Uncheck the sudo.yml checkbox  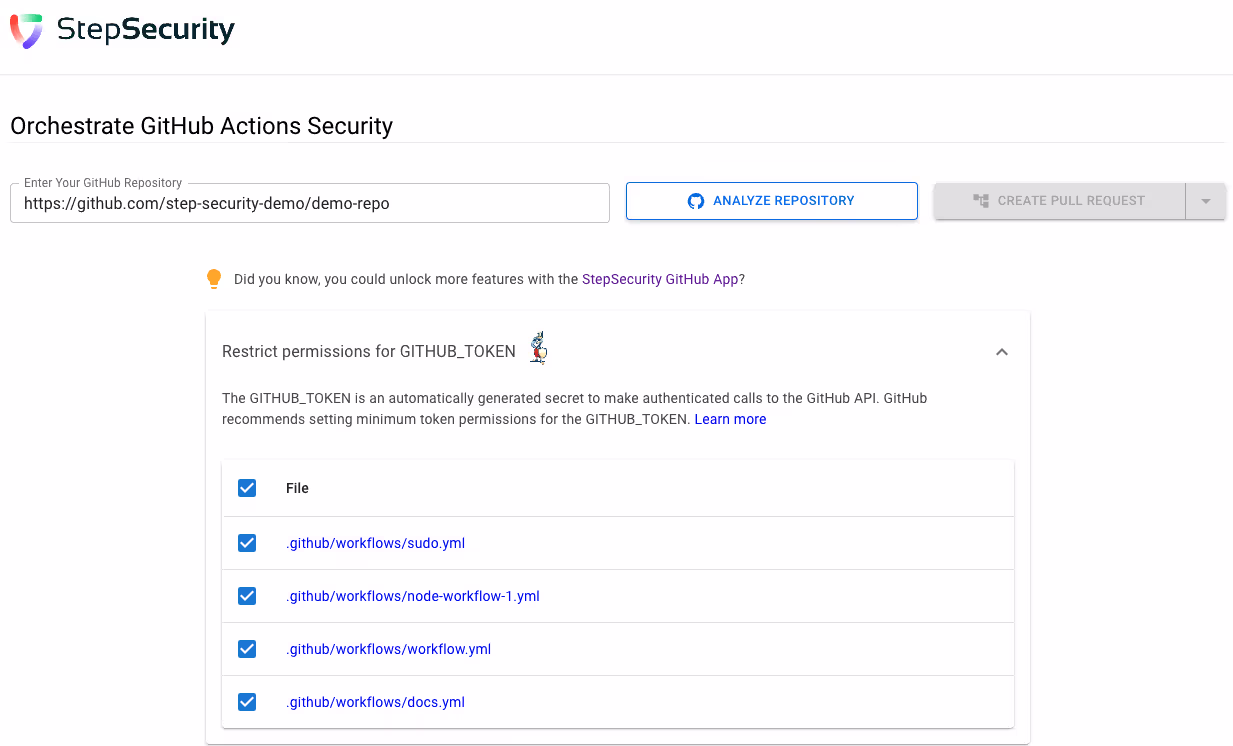coord(247,543)
